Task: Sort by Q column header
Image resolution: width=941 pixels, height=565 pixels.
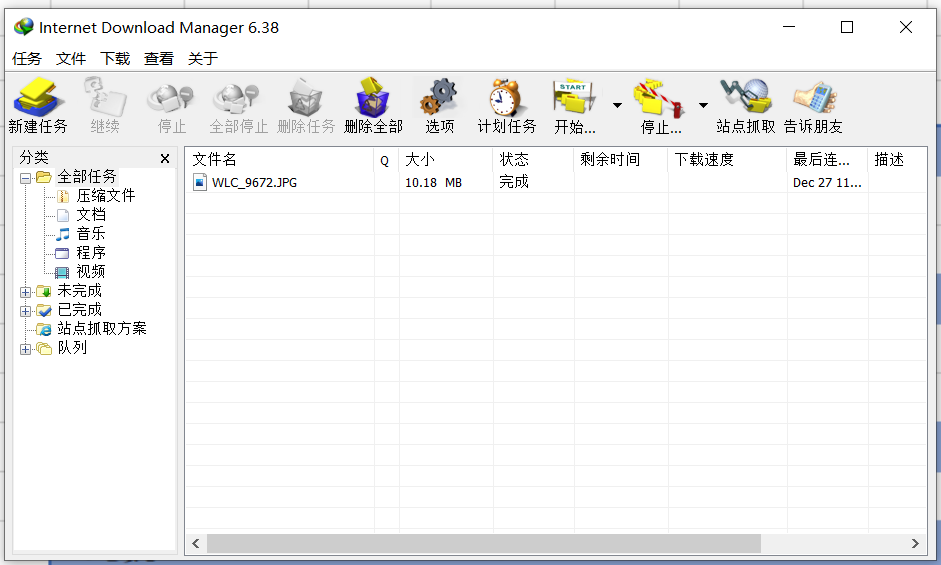Action: (386, 159)
